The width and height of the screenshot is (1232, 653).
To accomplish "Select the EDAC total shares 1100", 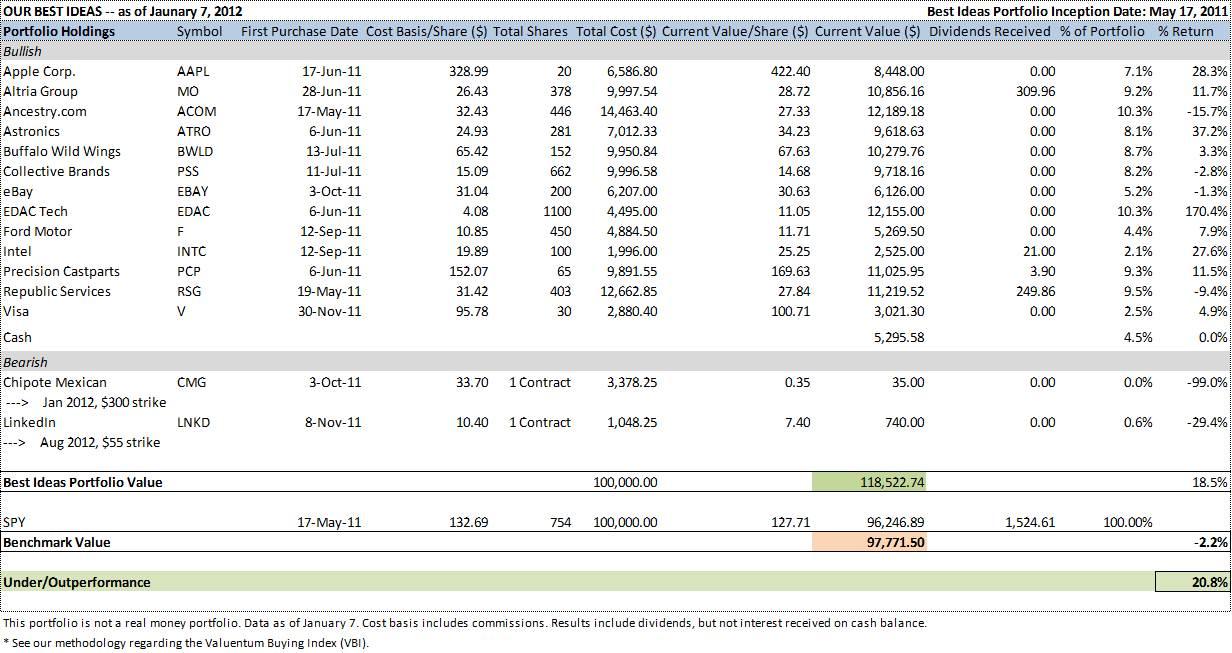I will [x=556, y=211].
